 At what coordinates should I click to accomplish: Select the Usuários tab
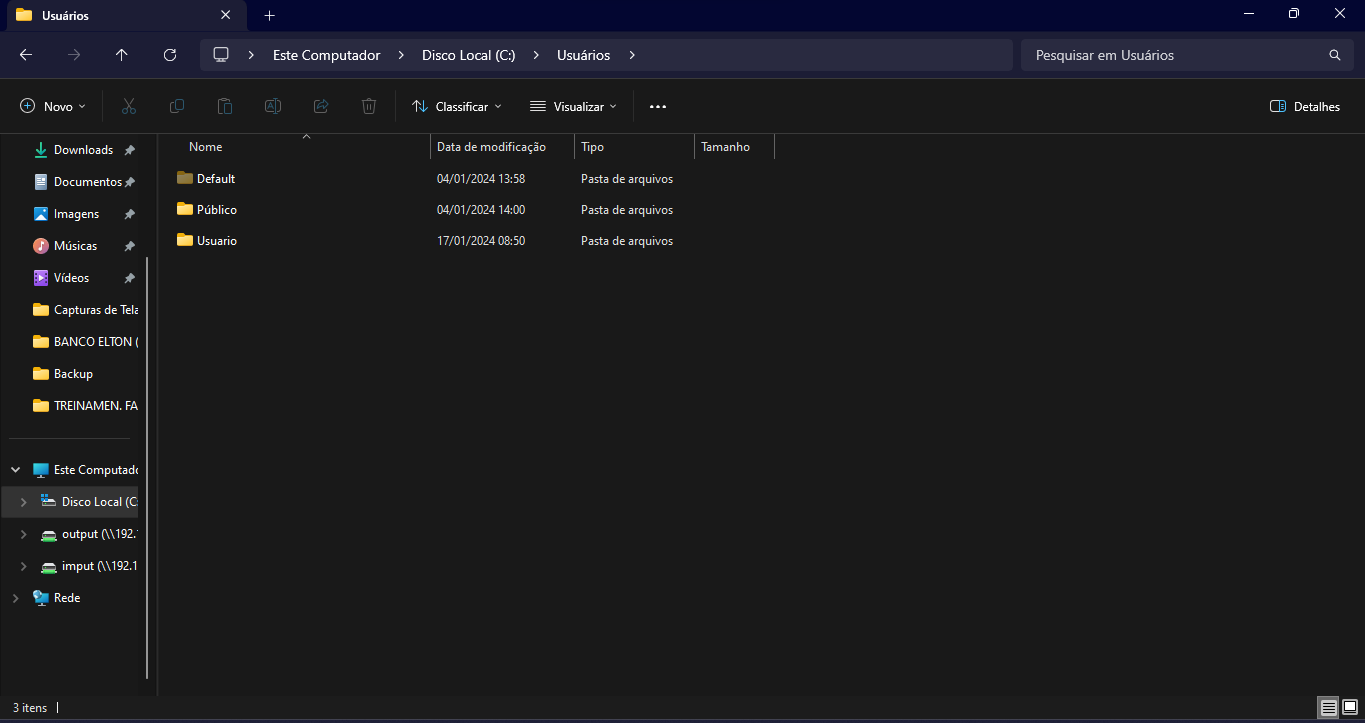coord(110,15)
